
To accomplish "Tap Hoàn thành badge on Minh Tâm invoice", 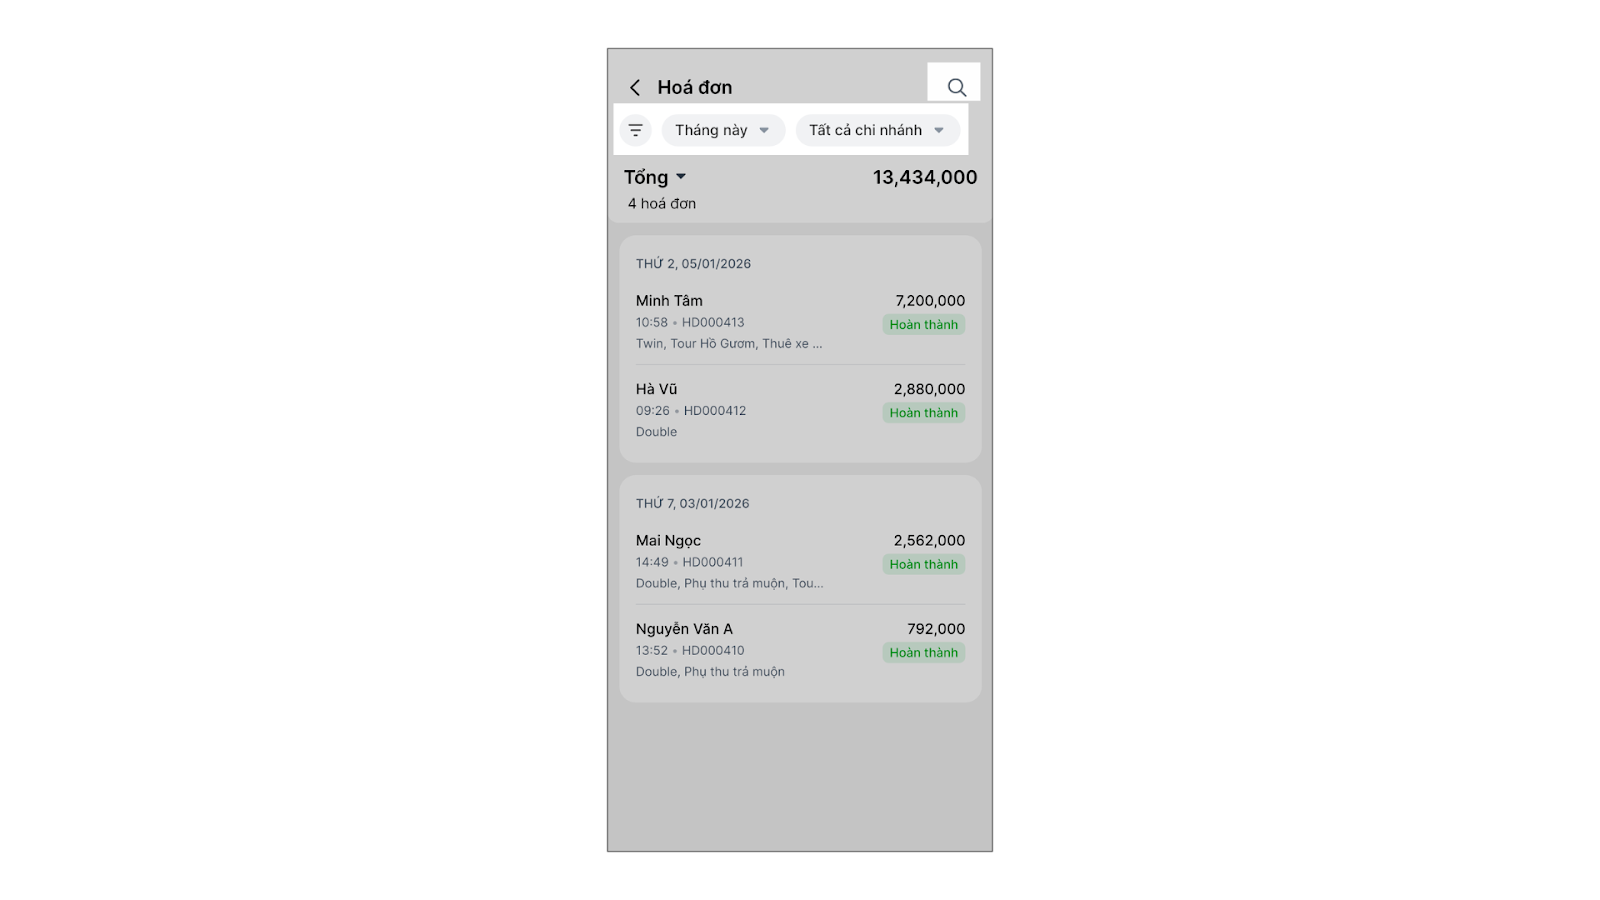I will 923,325.
